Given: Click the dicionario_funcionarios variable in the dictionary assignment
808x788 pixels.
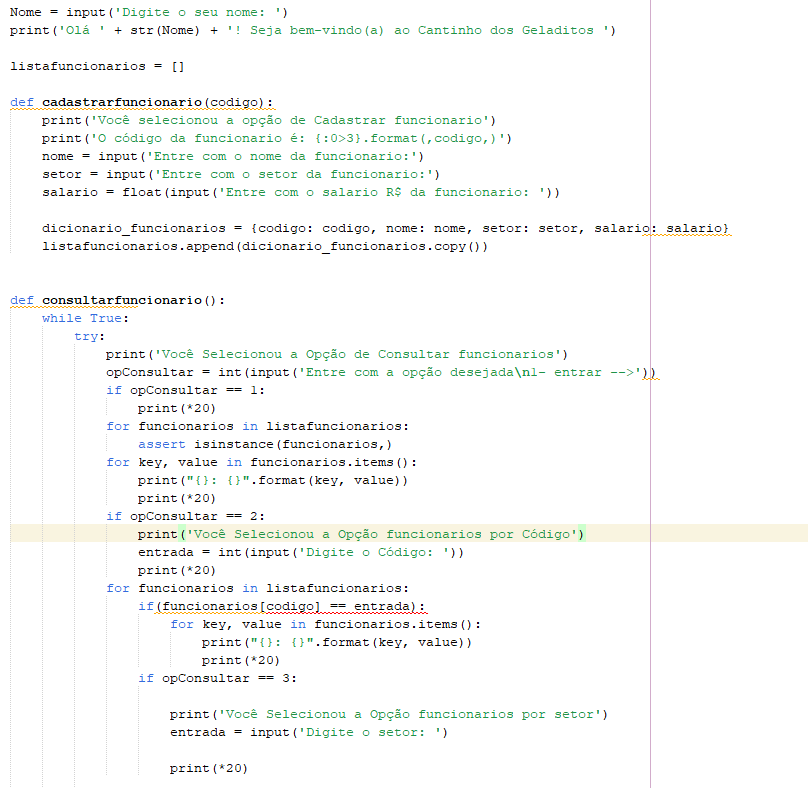Looking at the screenshot, I should click(x=134, y=229).
